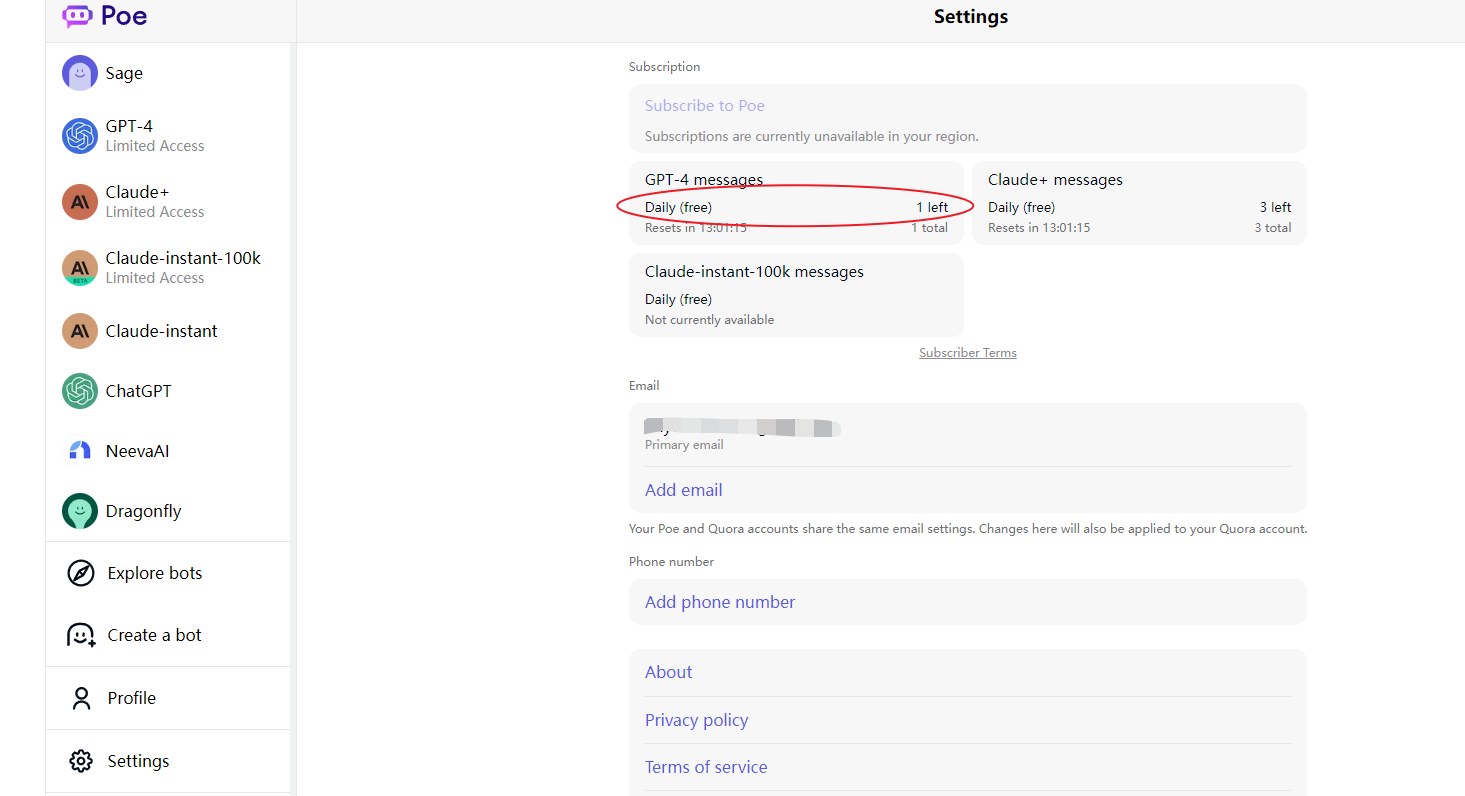Click the Claude+ messages card title
The width and height of the screenshot is (1465, 796).
tap(1055, 180)
